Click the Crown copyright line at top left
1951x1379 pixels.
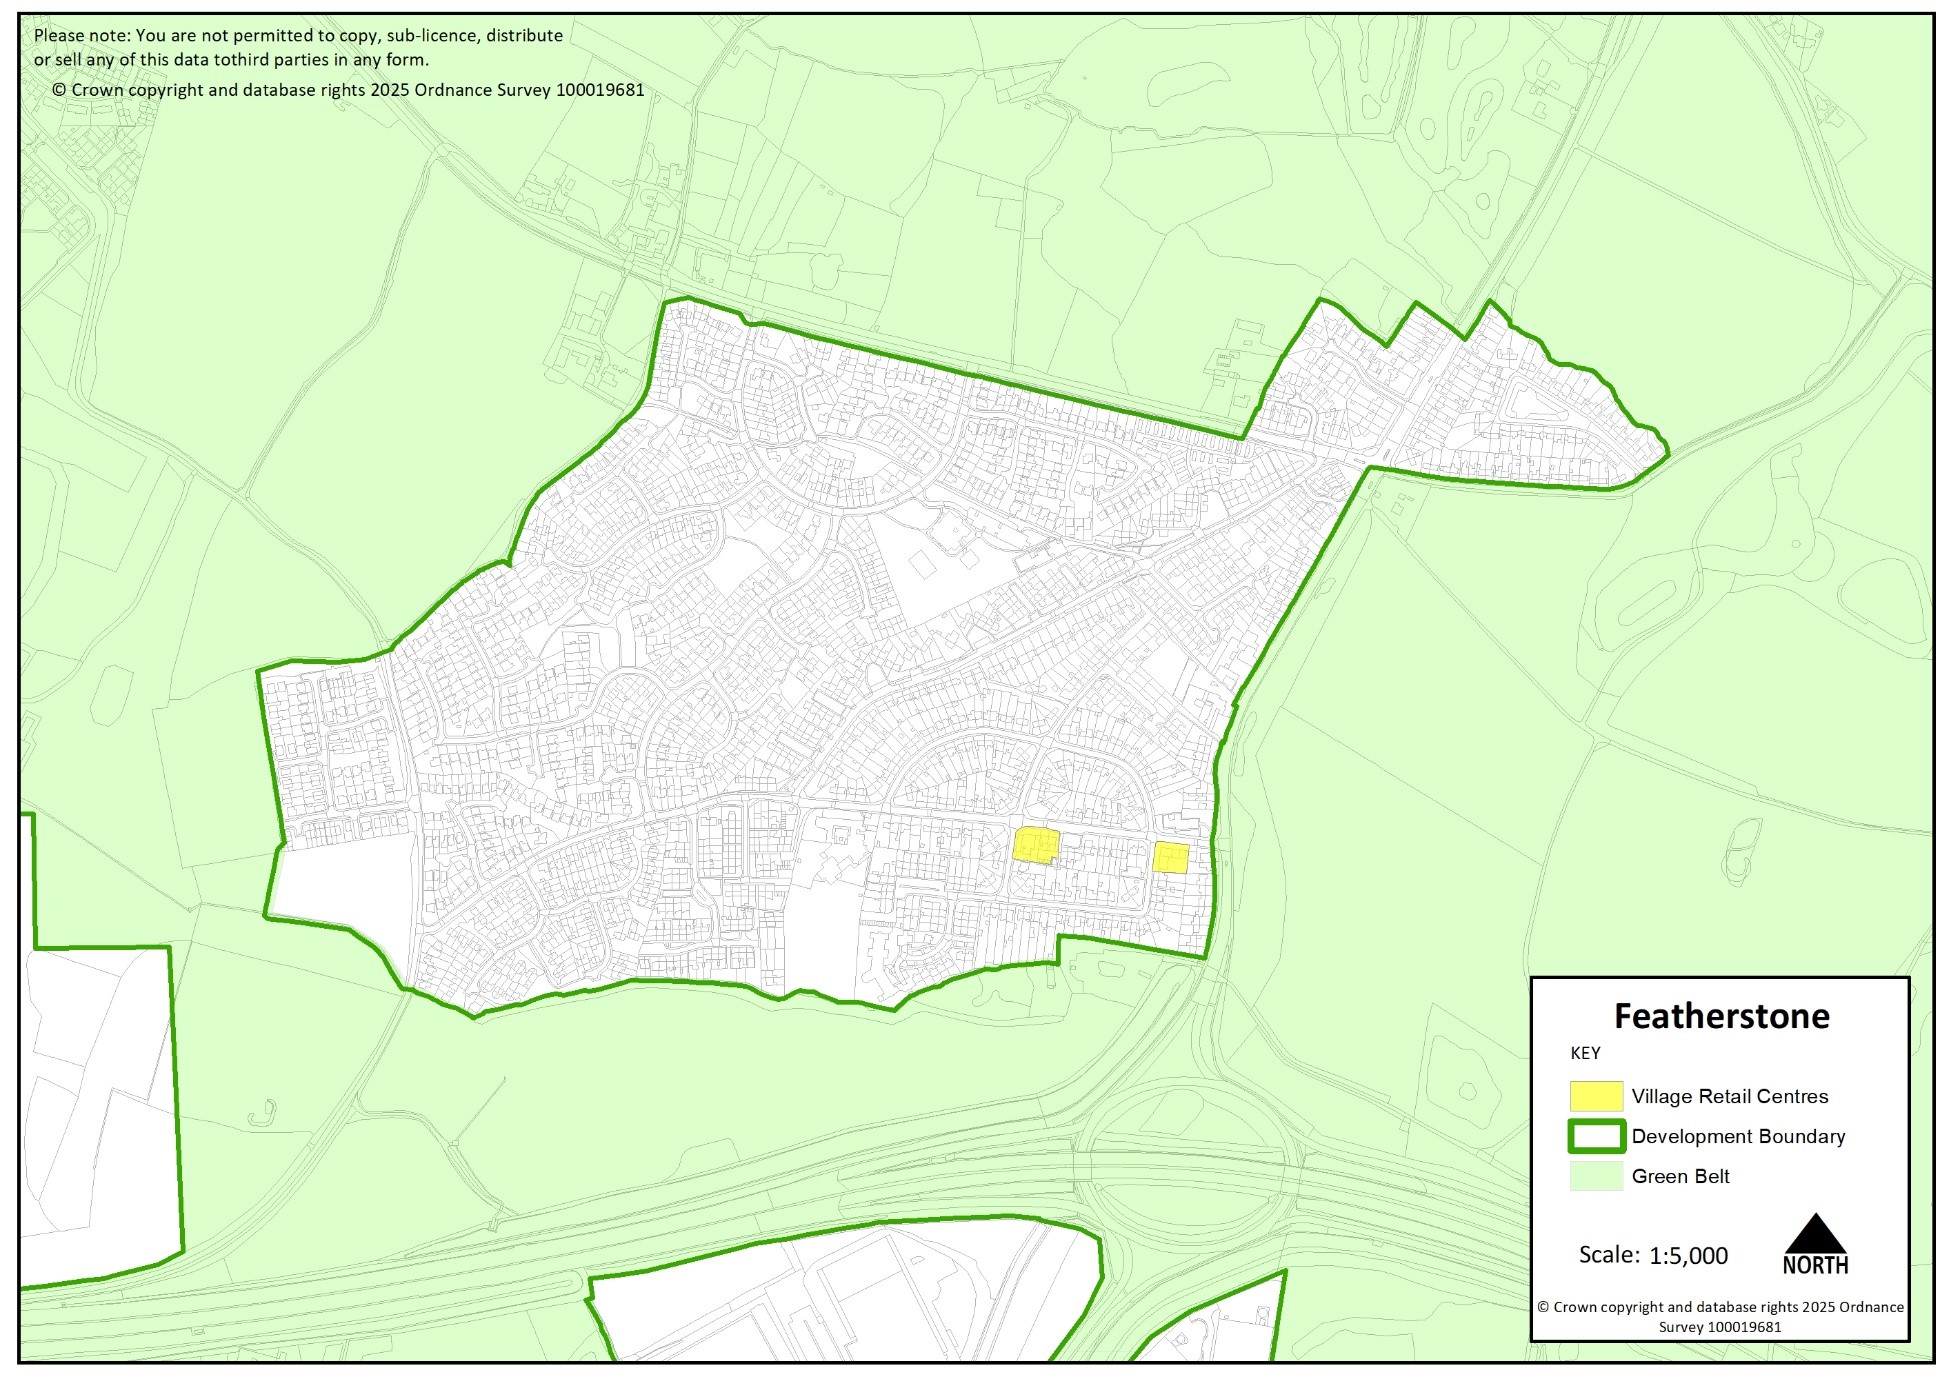click(348, 90)
